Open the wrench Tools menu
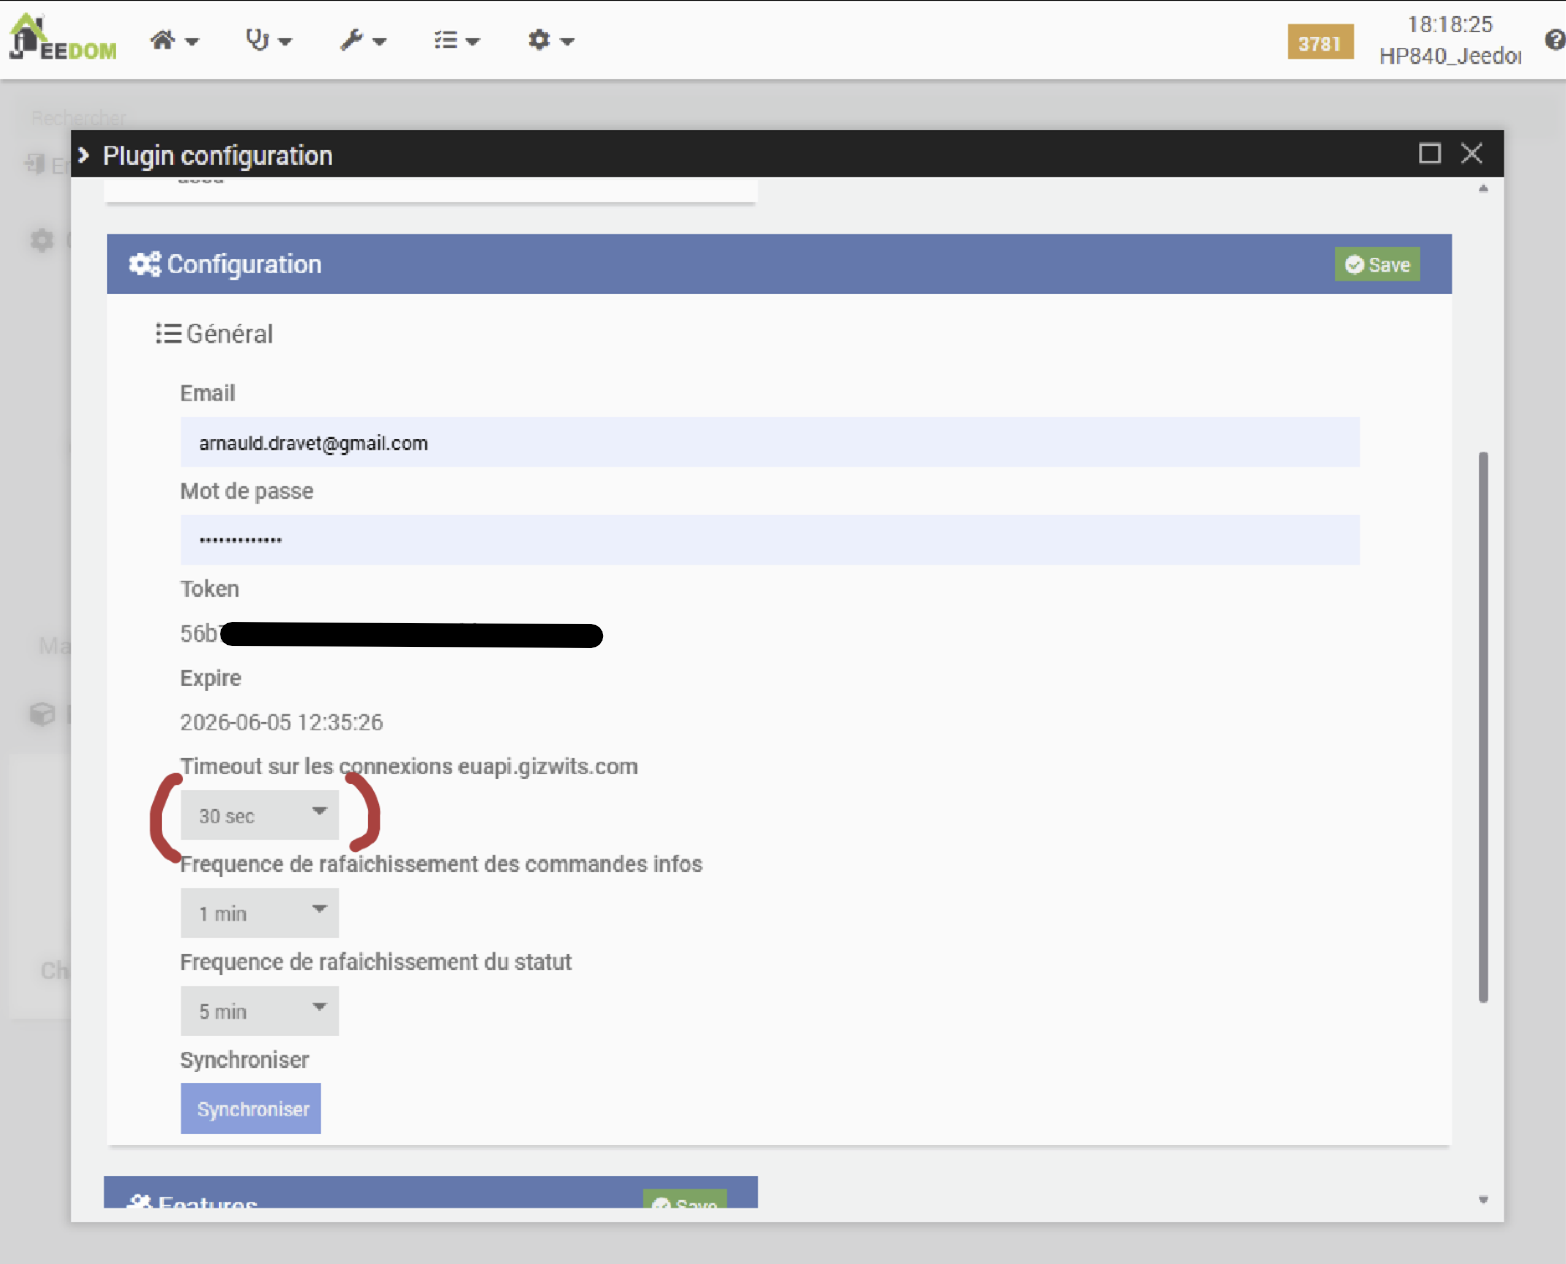This screenshot has height=1264, width=1566. click(362, 41)
